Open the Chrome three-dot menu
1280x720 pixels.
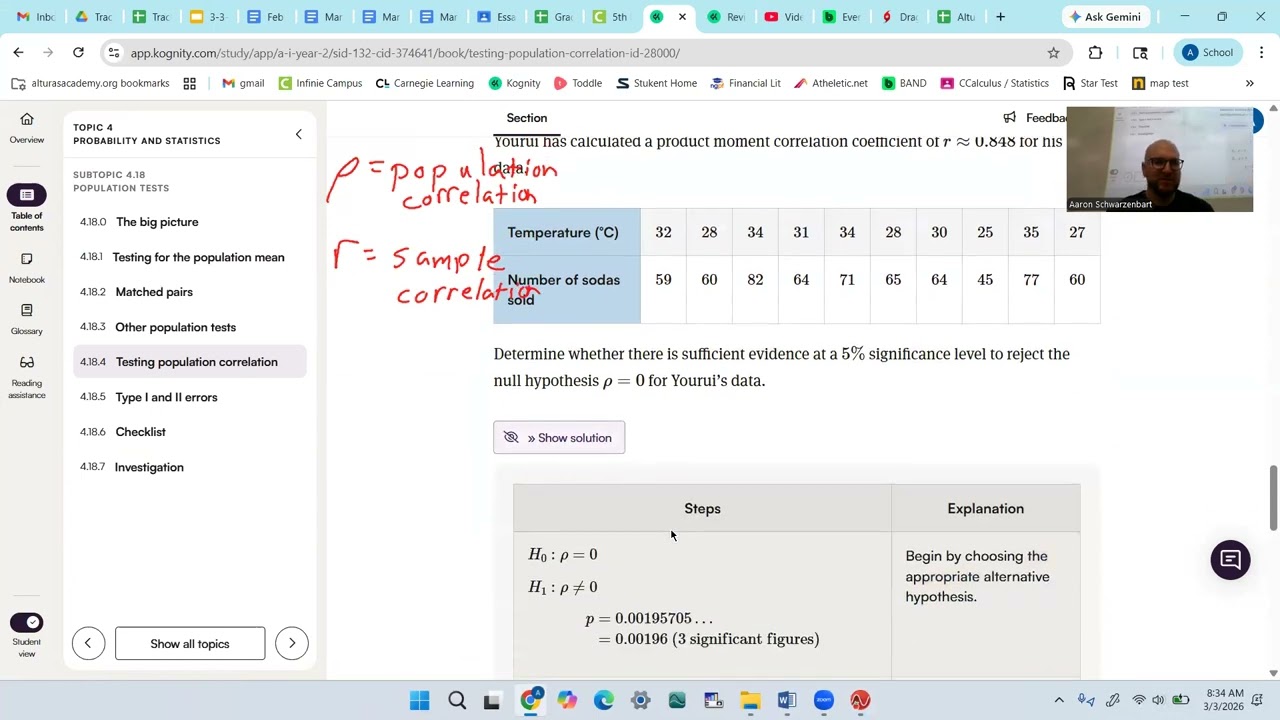click(x=1262, y=53)
